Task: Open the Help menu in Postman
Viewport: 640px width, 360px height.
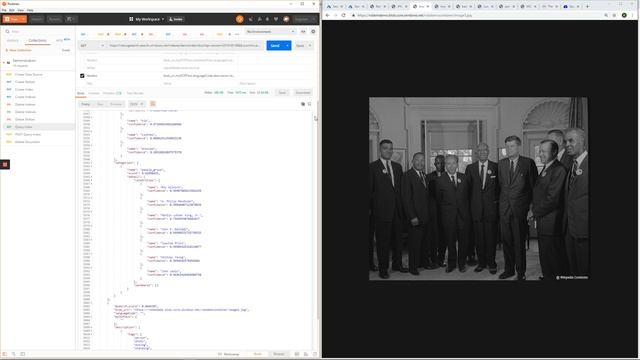Action: [x=30, y=10]
